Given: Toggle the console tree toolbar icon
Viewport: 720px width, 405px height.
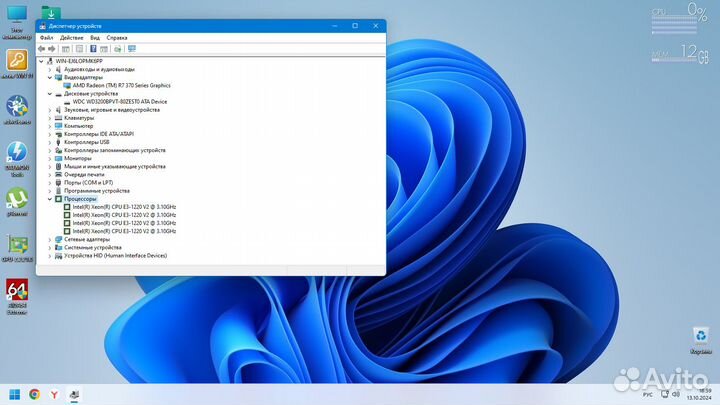Looking at the screenshot, I should click(x=66, y=49).
